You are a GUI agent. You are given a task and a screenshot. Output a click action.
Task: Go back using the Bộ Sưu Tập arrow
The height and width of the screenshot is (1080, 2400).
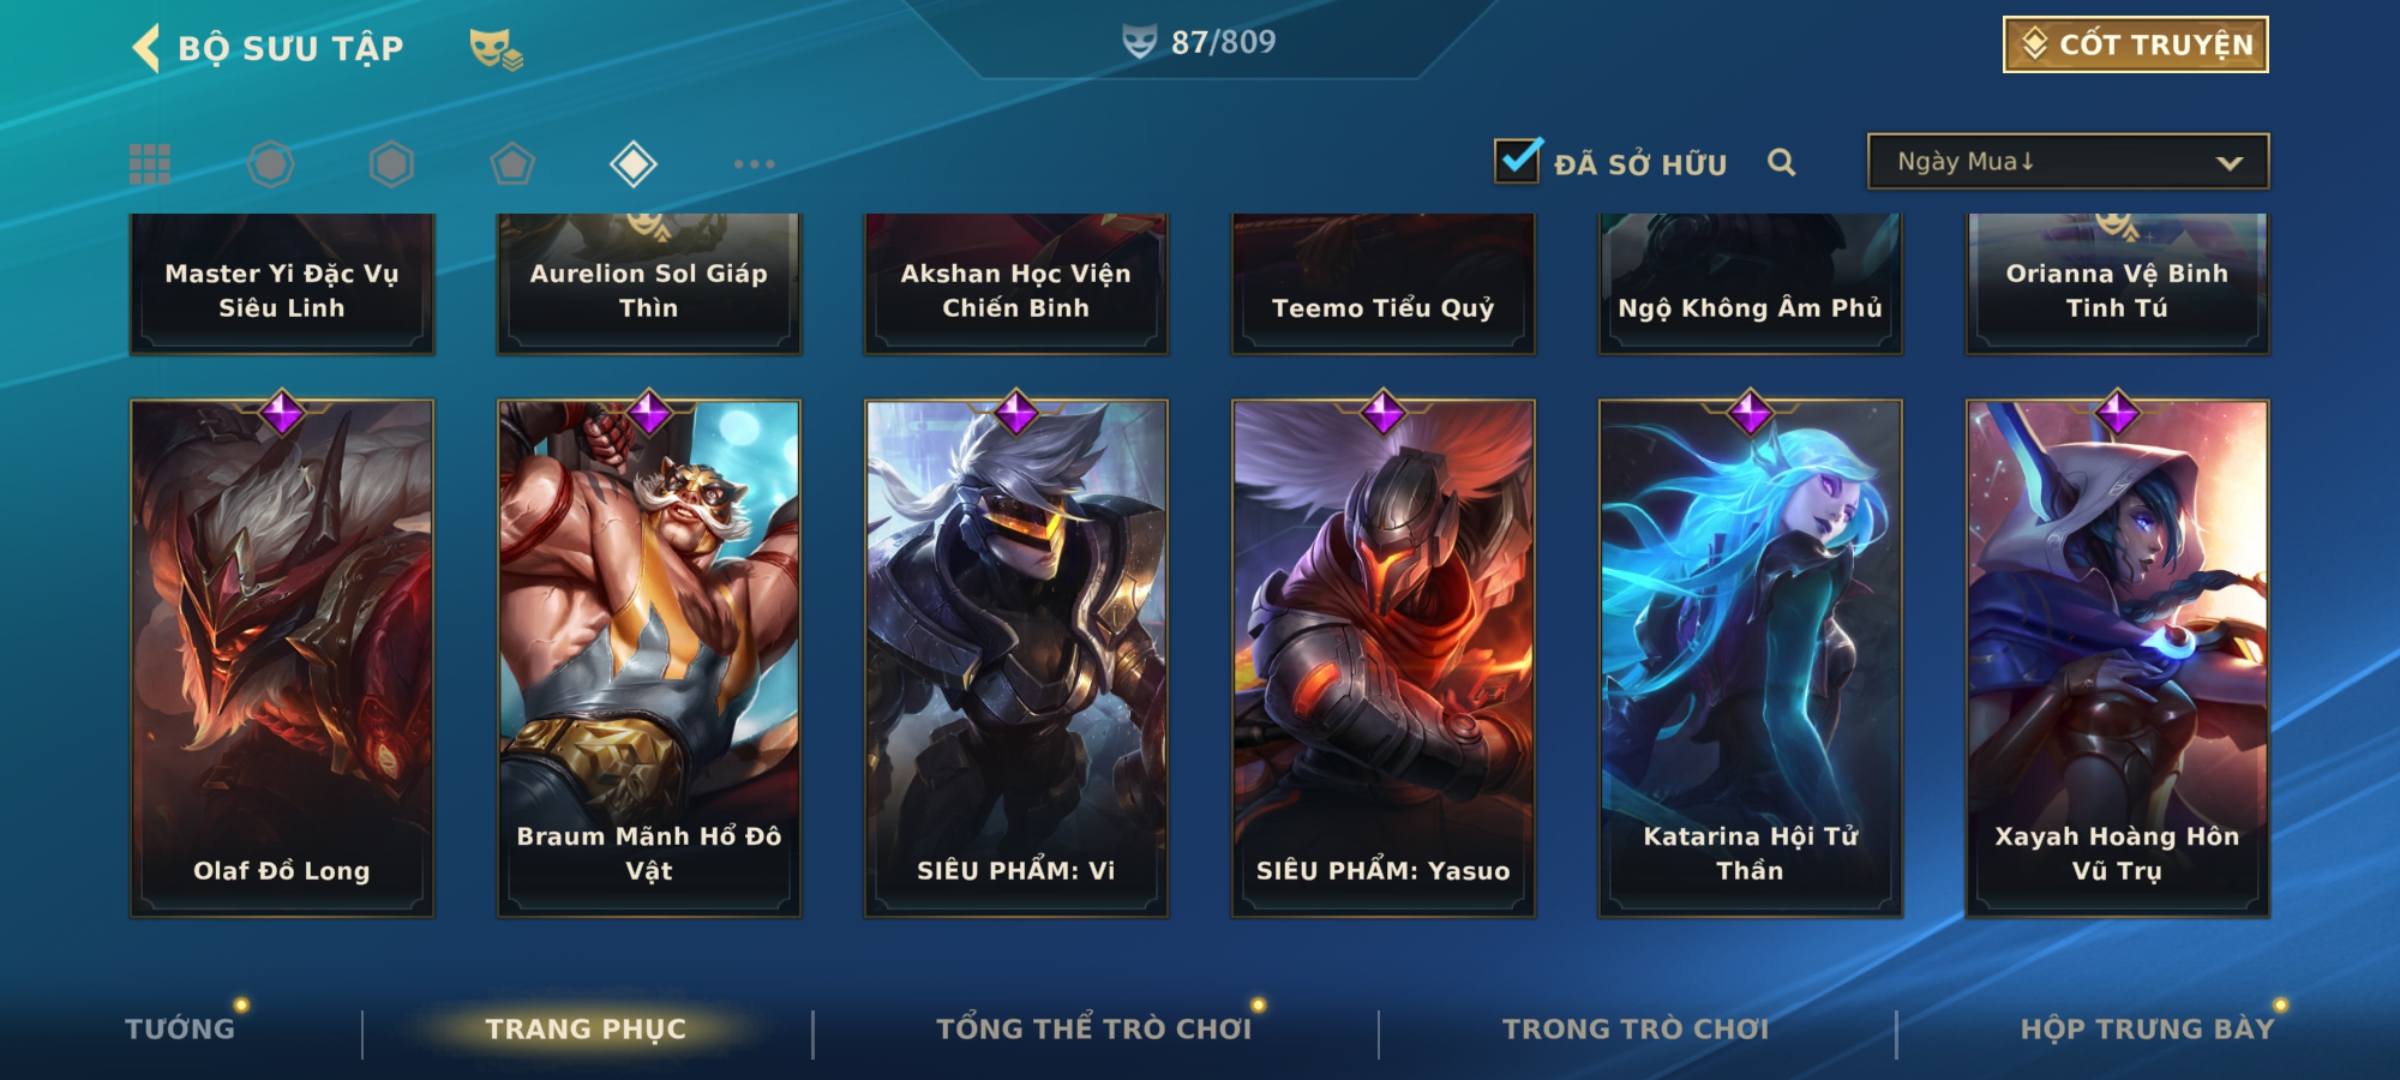point(146,48)
